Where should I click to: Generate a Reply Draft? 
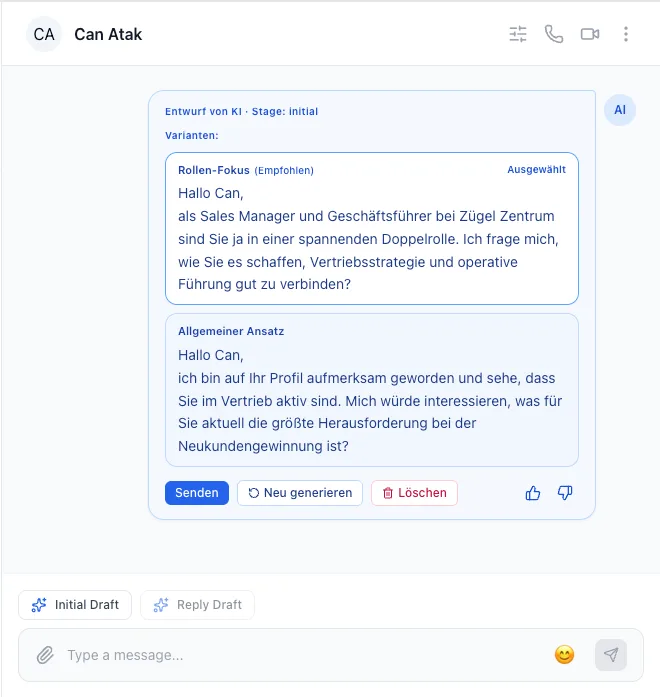pos(197,605)
